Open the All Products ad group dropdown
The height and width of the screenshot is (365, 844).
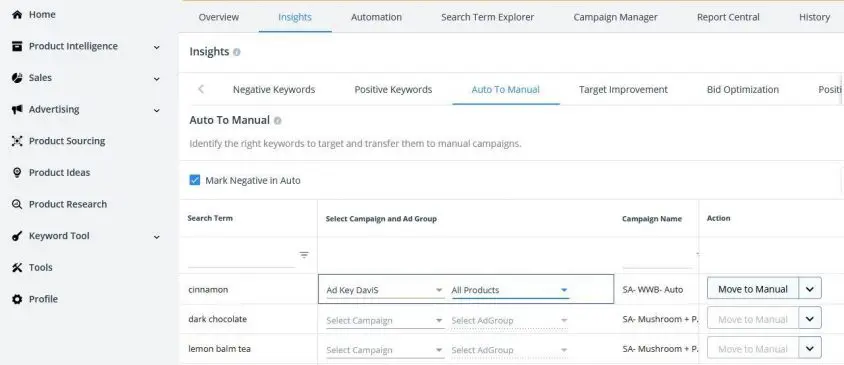510,290
